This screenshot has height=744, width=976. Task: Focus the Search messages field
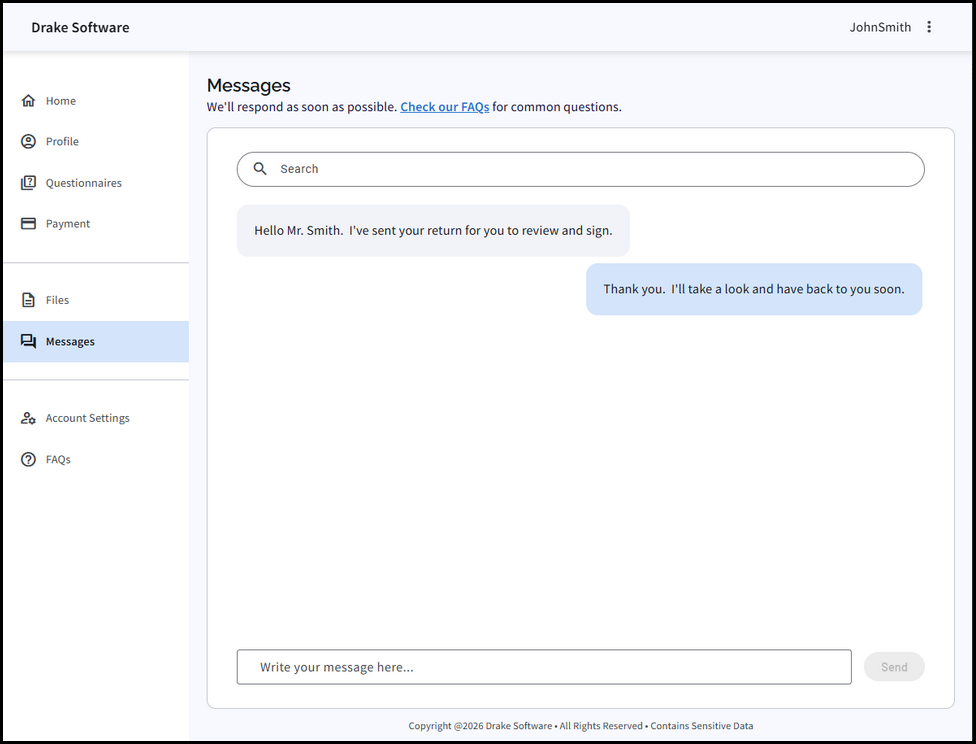click(590, 169)
